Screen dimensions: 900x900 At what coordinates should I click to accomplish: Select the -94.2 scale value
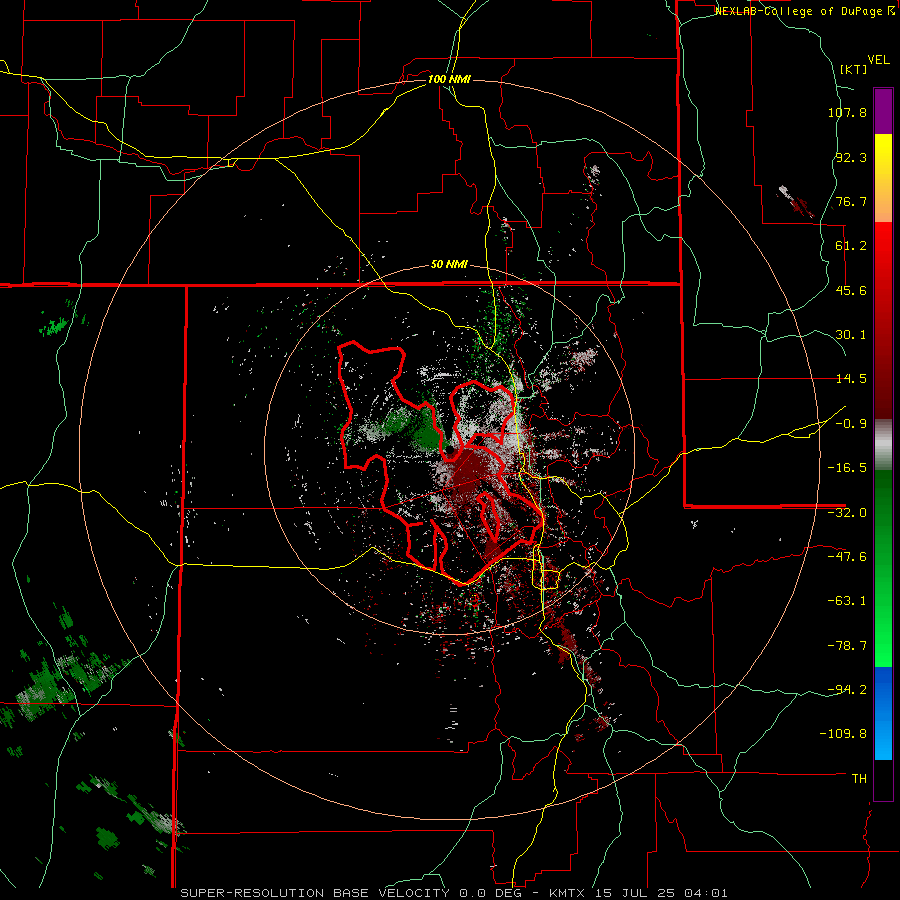pyautogui.click(x=847, y=690)
